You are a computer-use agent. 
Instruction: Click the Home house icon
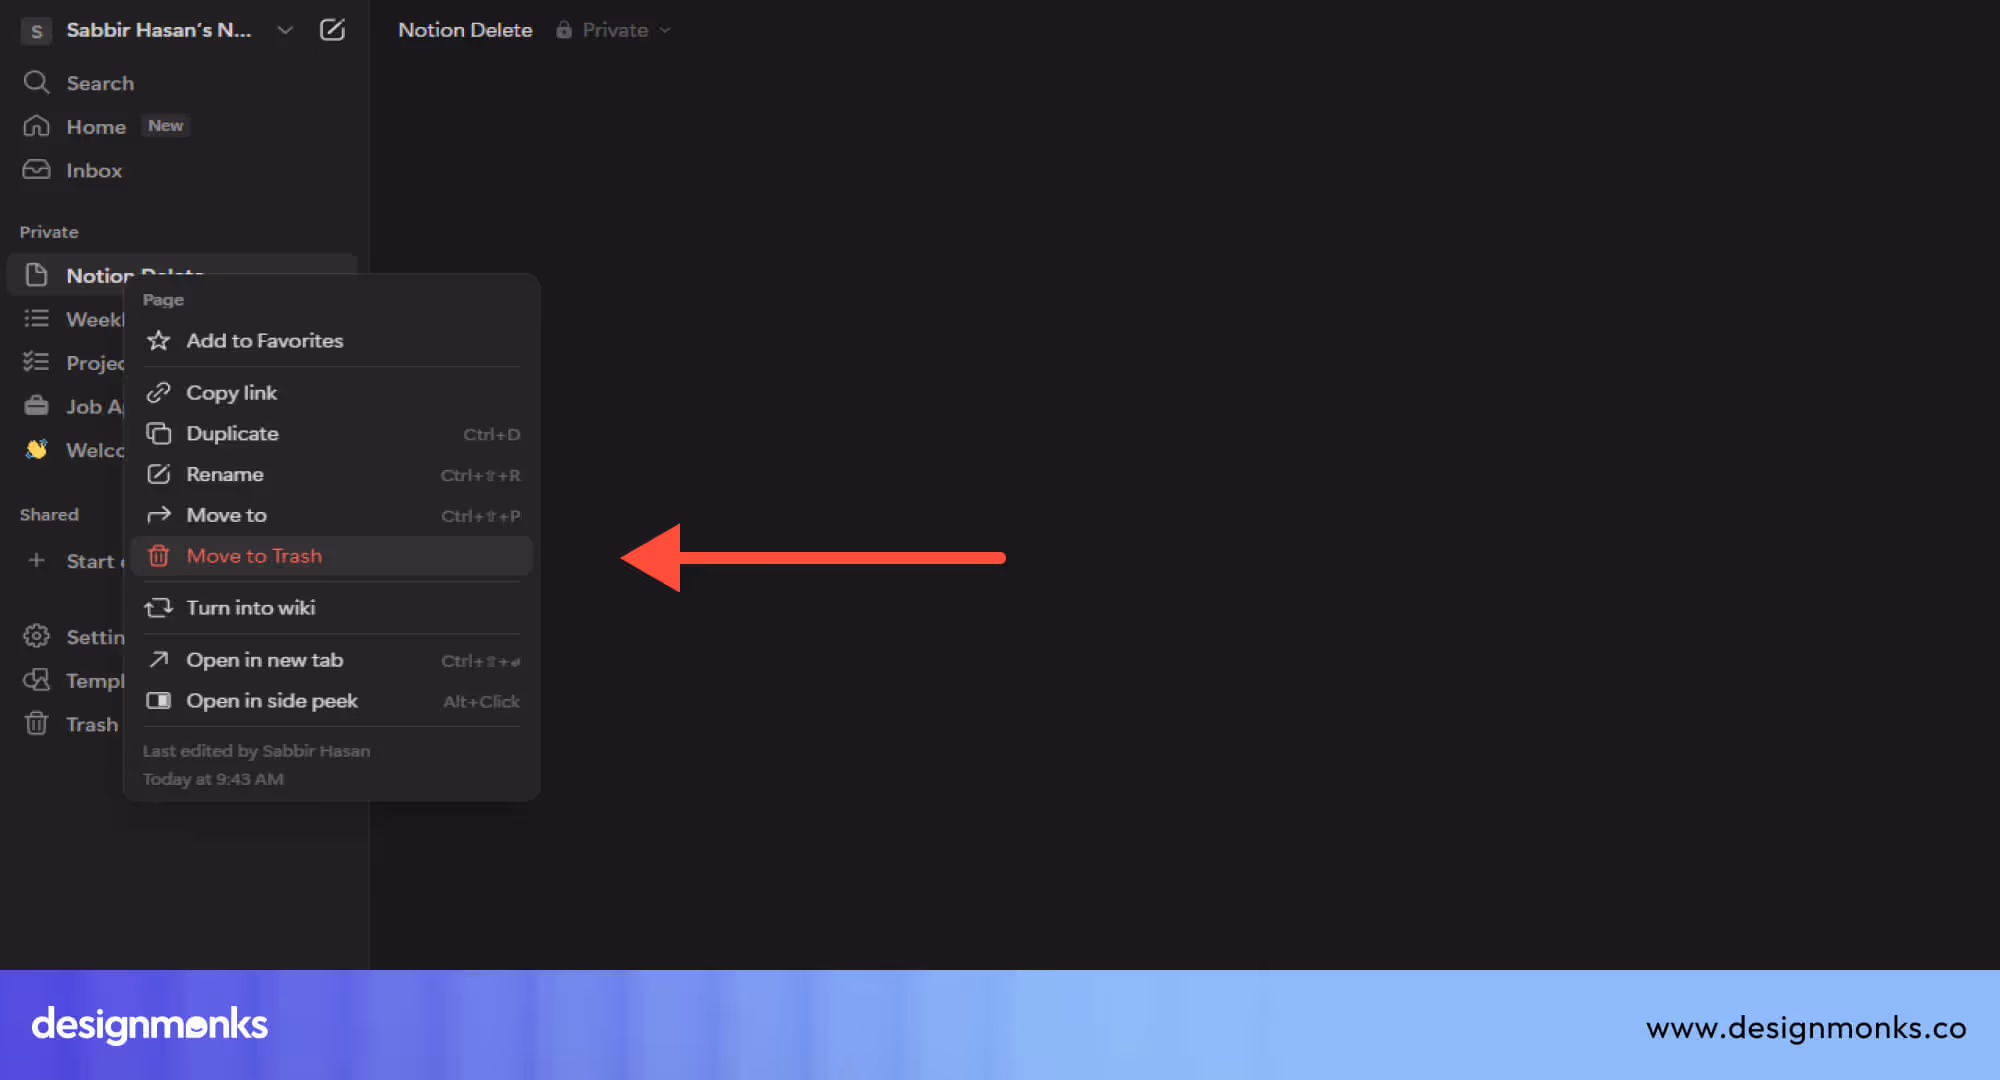click(x=36, y=126)
